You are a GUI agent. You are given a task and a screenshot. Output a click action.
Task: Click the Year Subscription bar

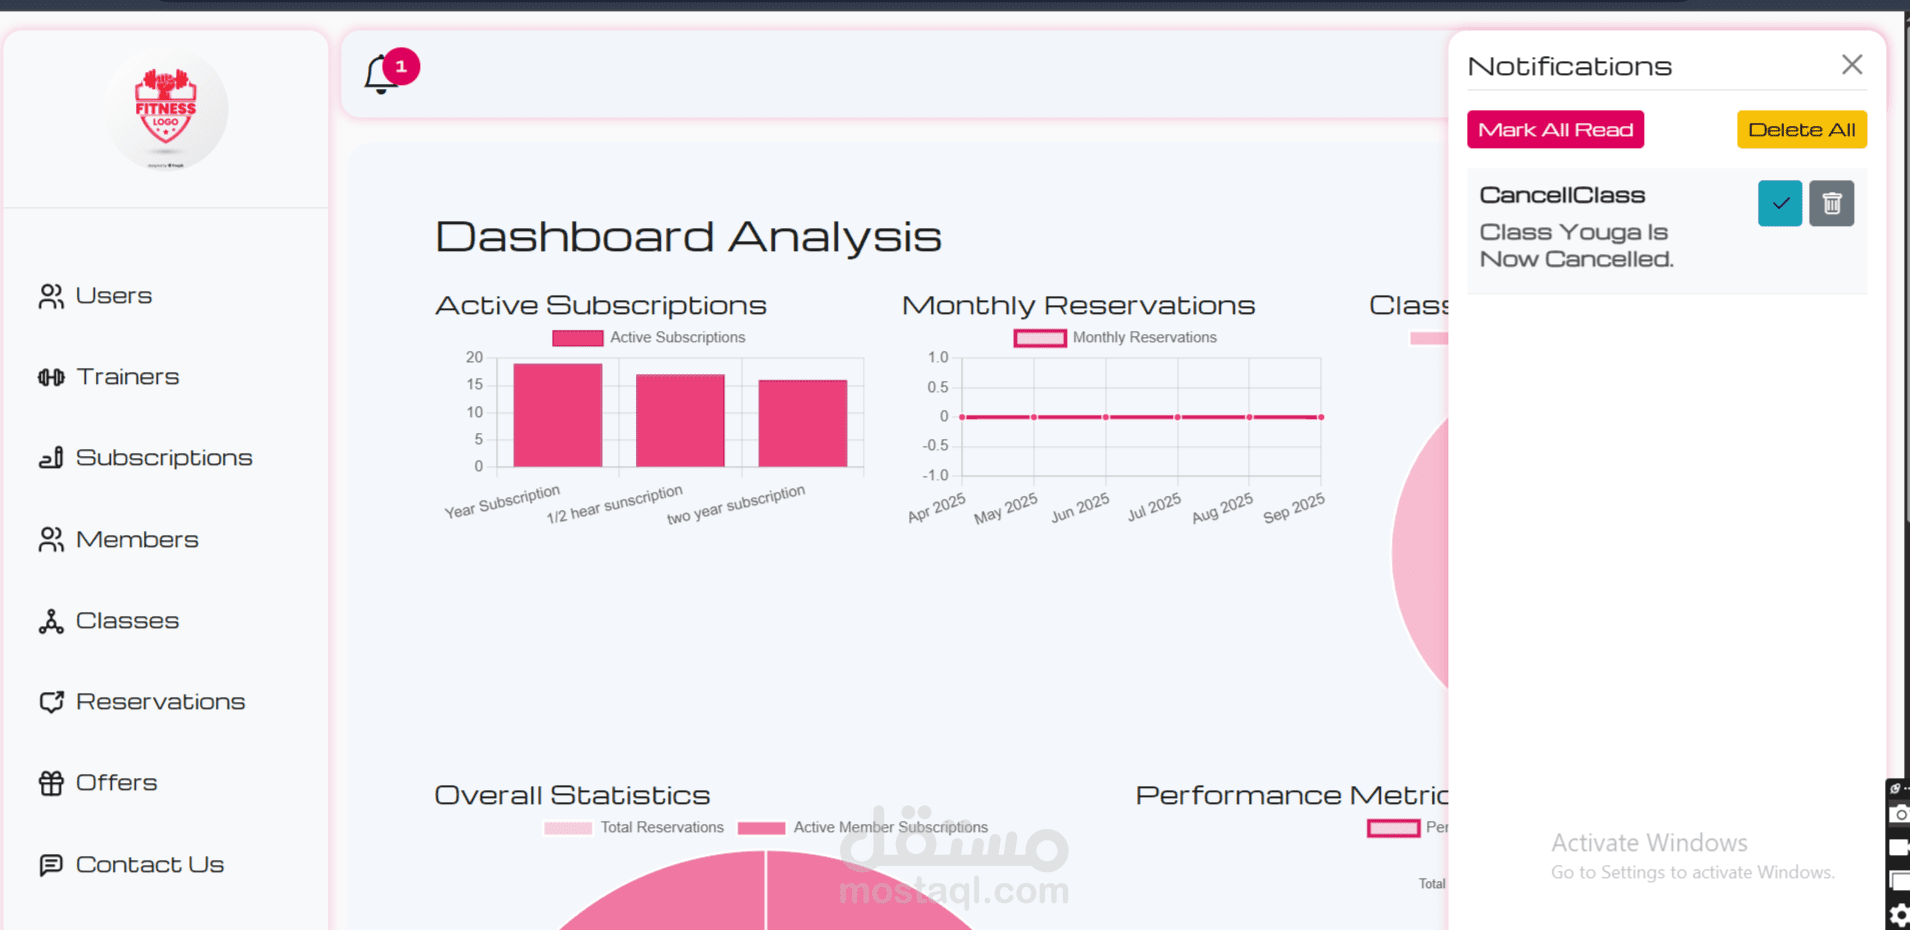click(557, 415)
